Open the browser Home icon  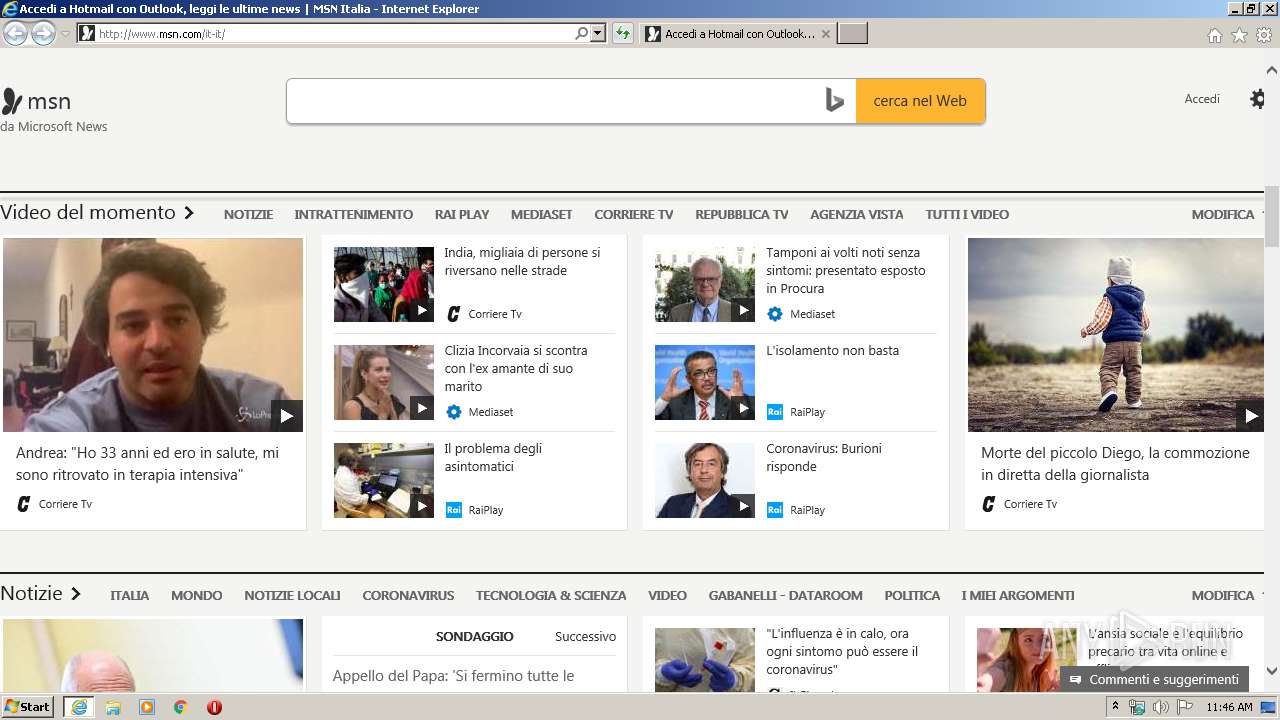(1214, 35)
